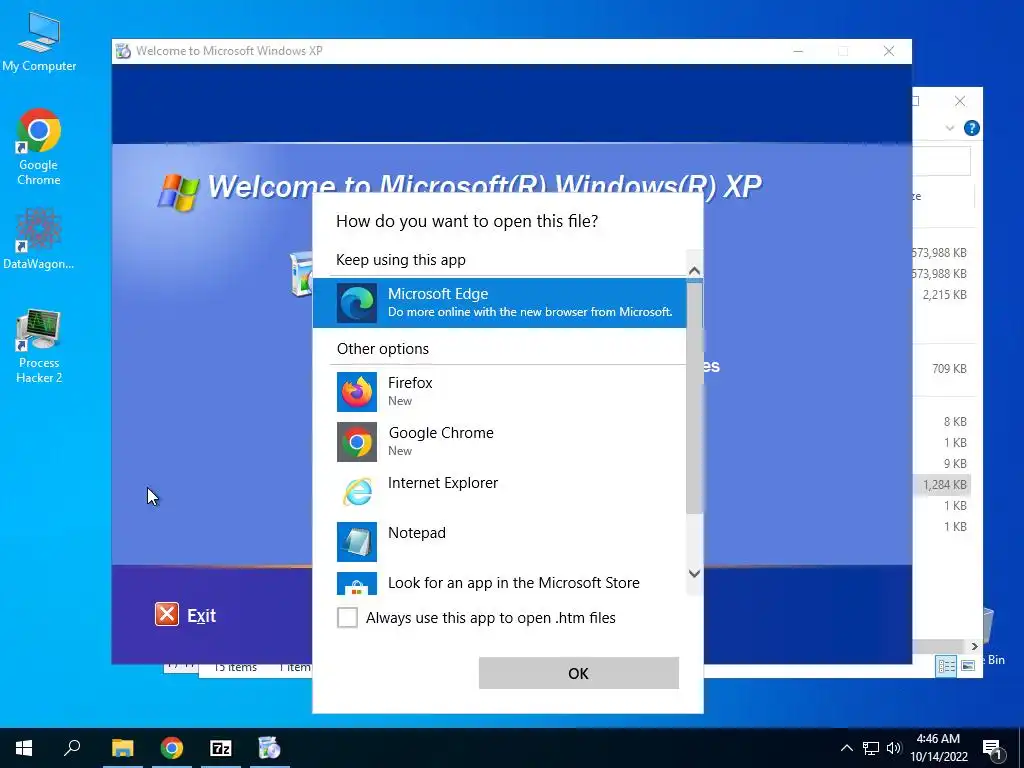The width and height of the screenshot is (1024, 768).
Task: Open taskbar search magnifier
Action: pyautogui.click(x=72, y=747)
